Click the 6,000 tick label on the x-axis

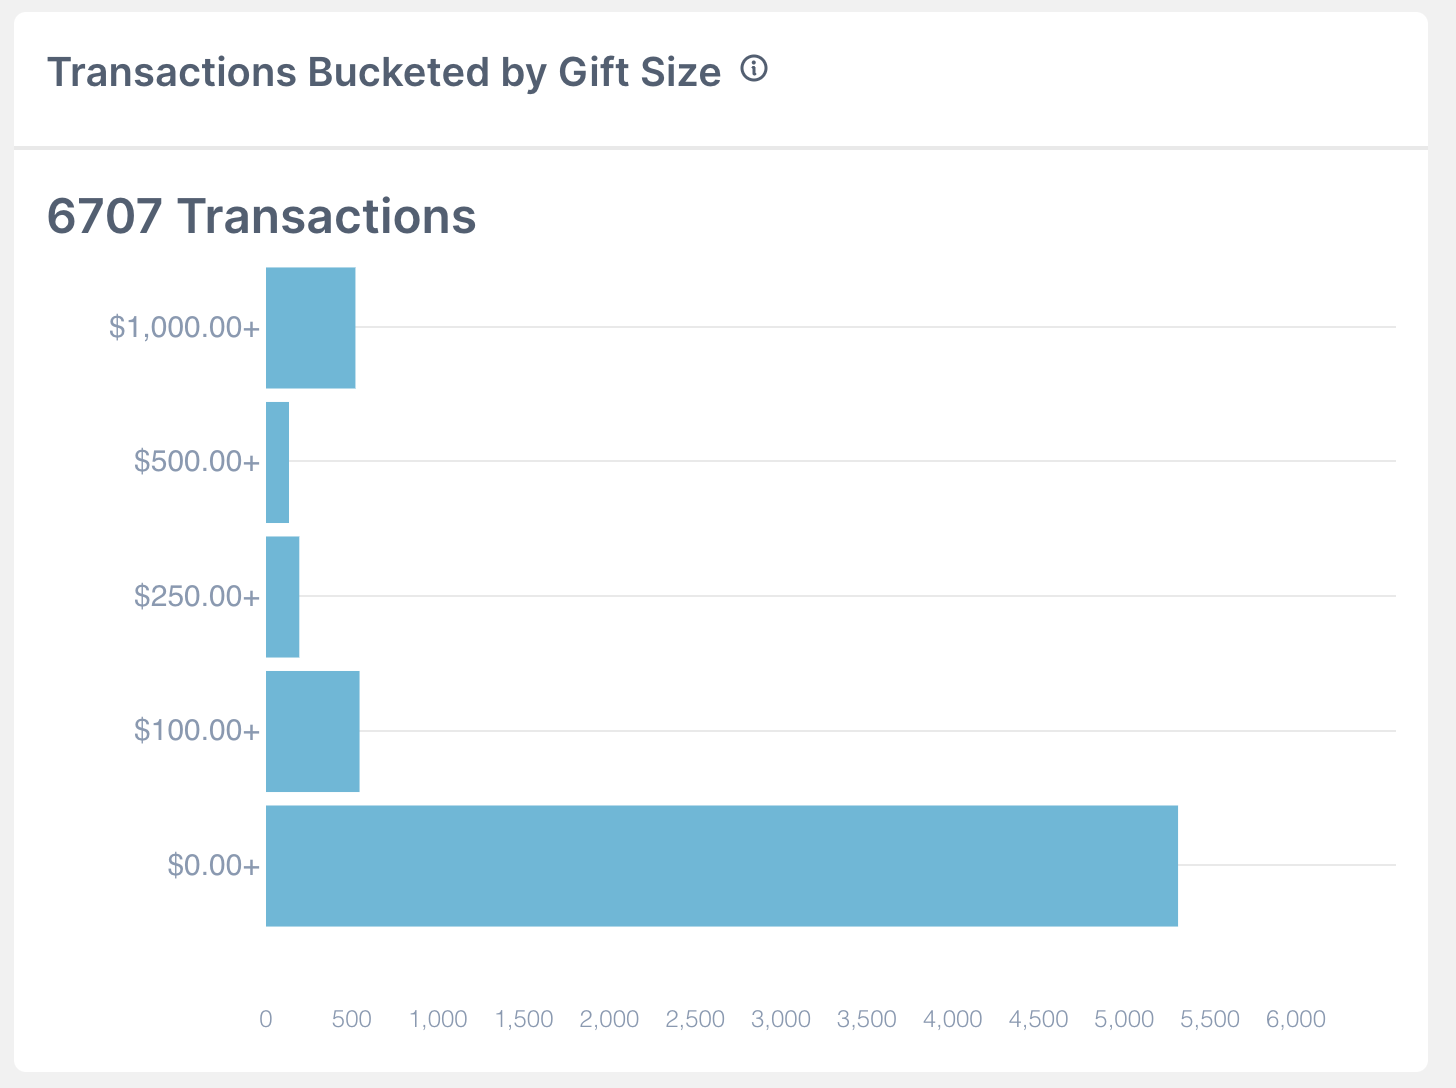click(1296, 1019)
